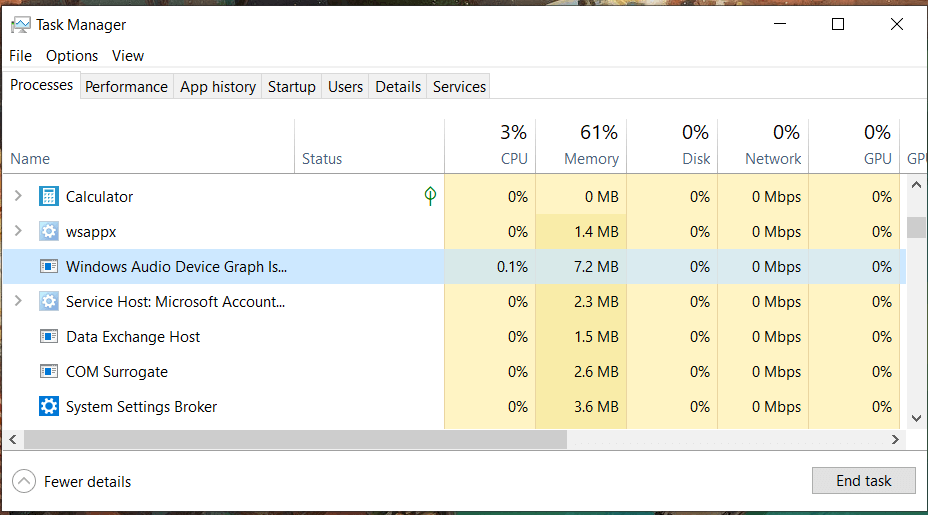This screenshot has height=515, width=928.
Task: Click the 2.6 MB memory value
Action: (596, 372)
